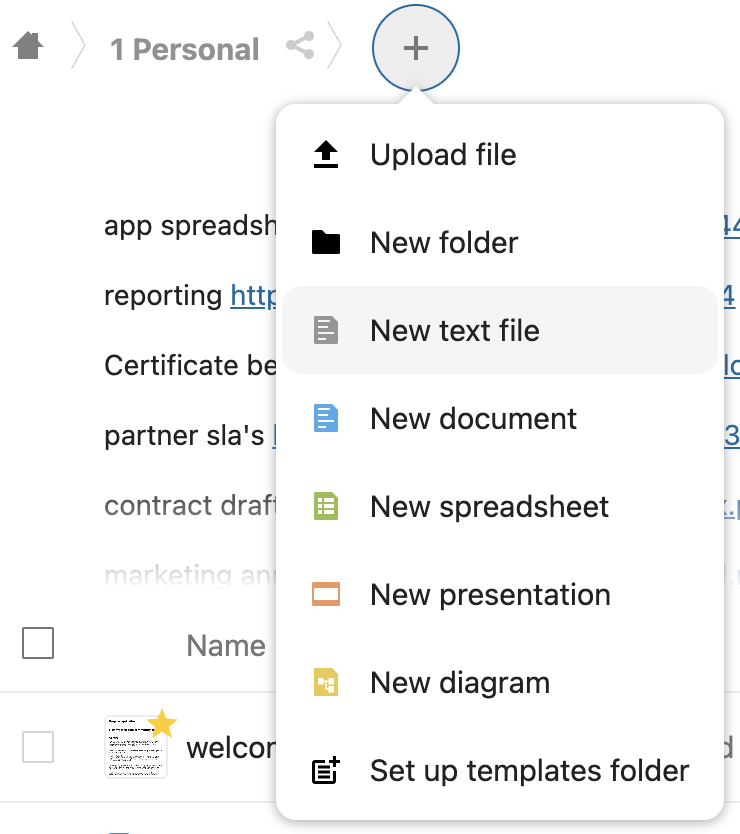The width and height of the screenshot is (740, 834).
Task: Tick the select-all files checkbox
Action: (38, 644)
